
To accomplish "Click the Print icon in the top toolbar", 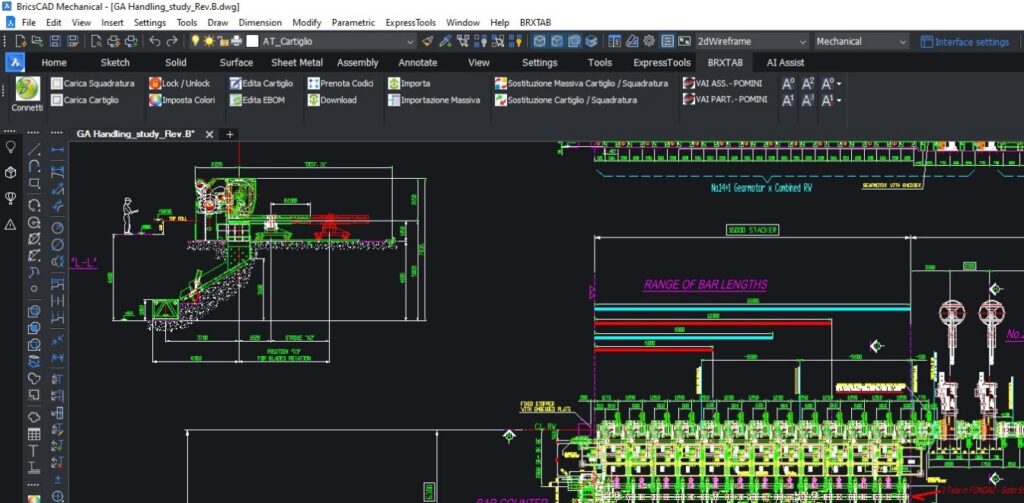I will [113, 41].
